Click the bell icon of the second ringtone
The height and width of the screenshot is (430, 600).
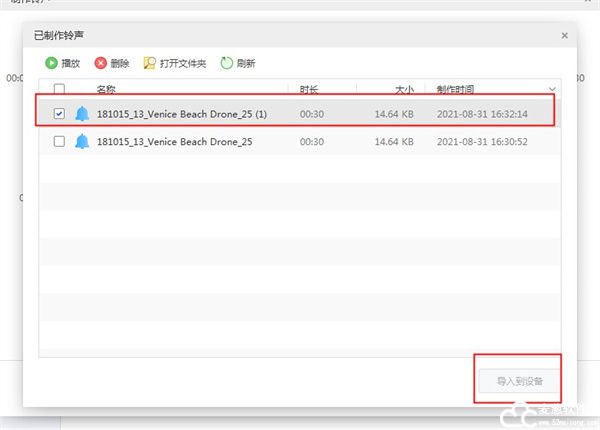tap(82, 142)
